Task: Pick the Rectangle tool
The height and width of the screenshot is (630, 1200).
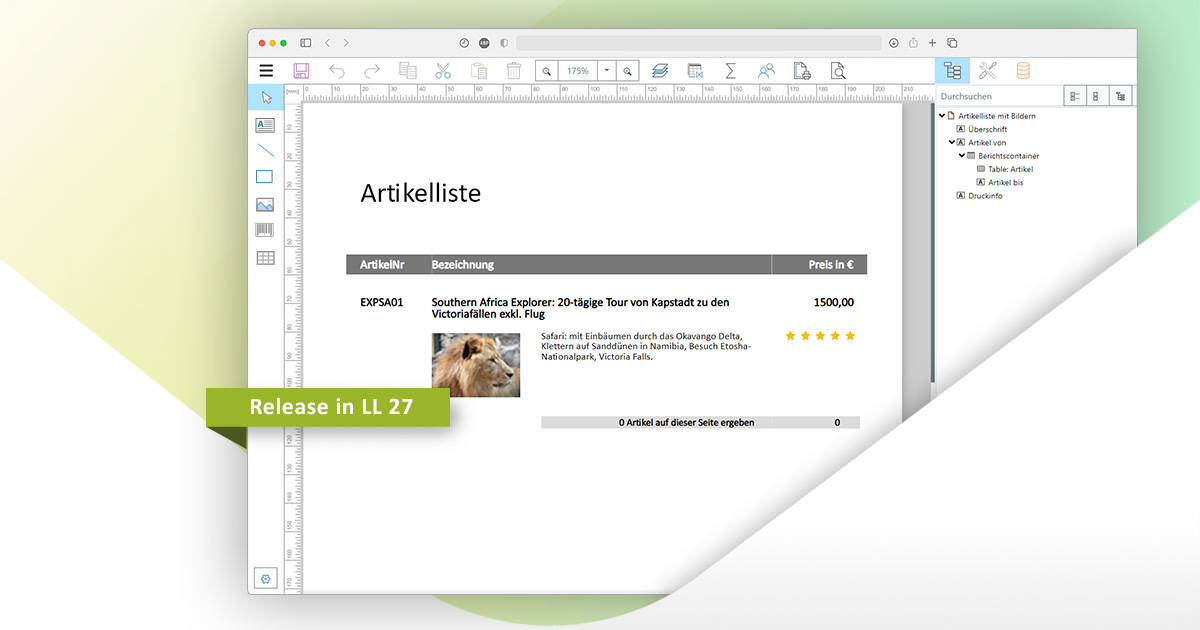Action: pyautogui.click(x=265, y=176)
